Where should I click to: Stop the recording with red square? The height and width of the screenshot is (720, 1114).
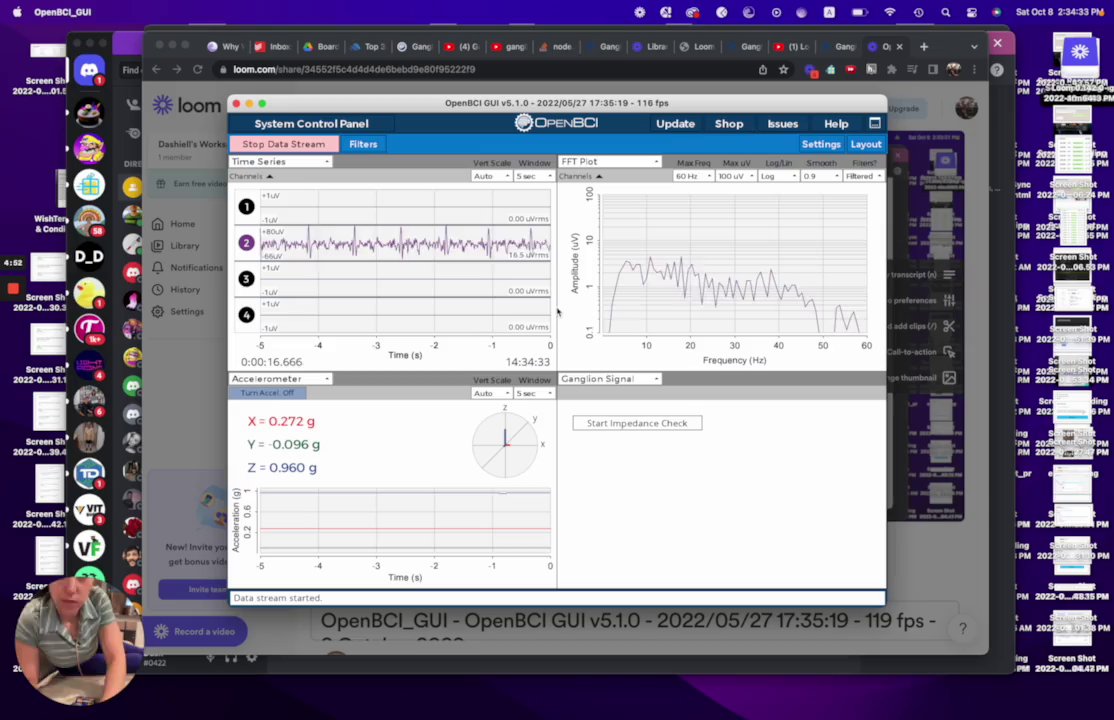13,289
